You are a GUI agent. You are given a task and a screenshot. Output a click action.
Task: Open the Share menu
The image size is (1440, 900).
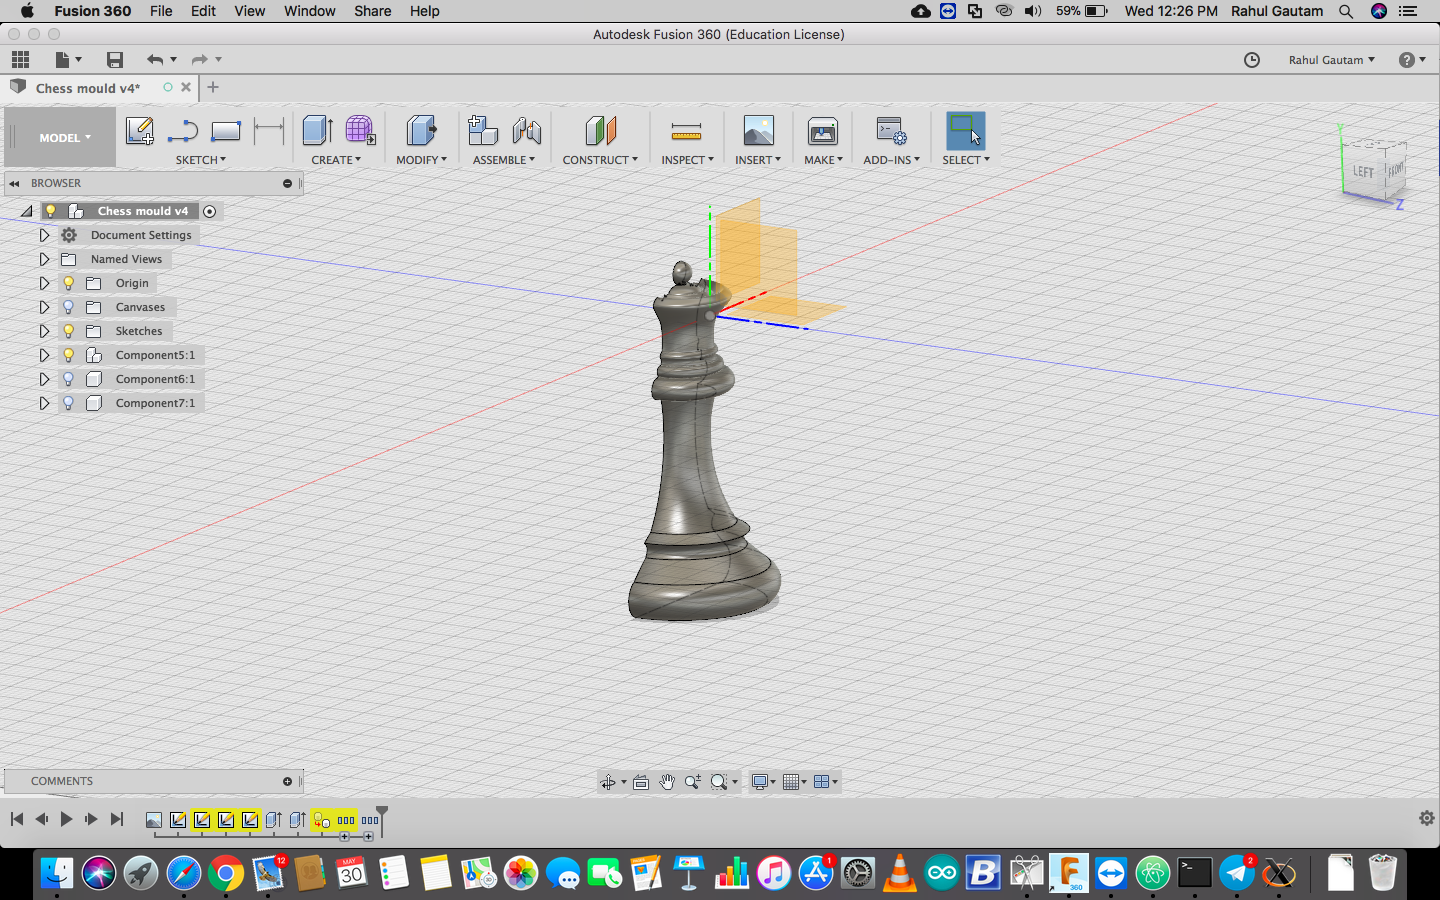(x=373, y=11)
